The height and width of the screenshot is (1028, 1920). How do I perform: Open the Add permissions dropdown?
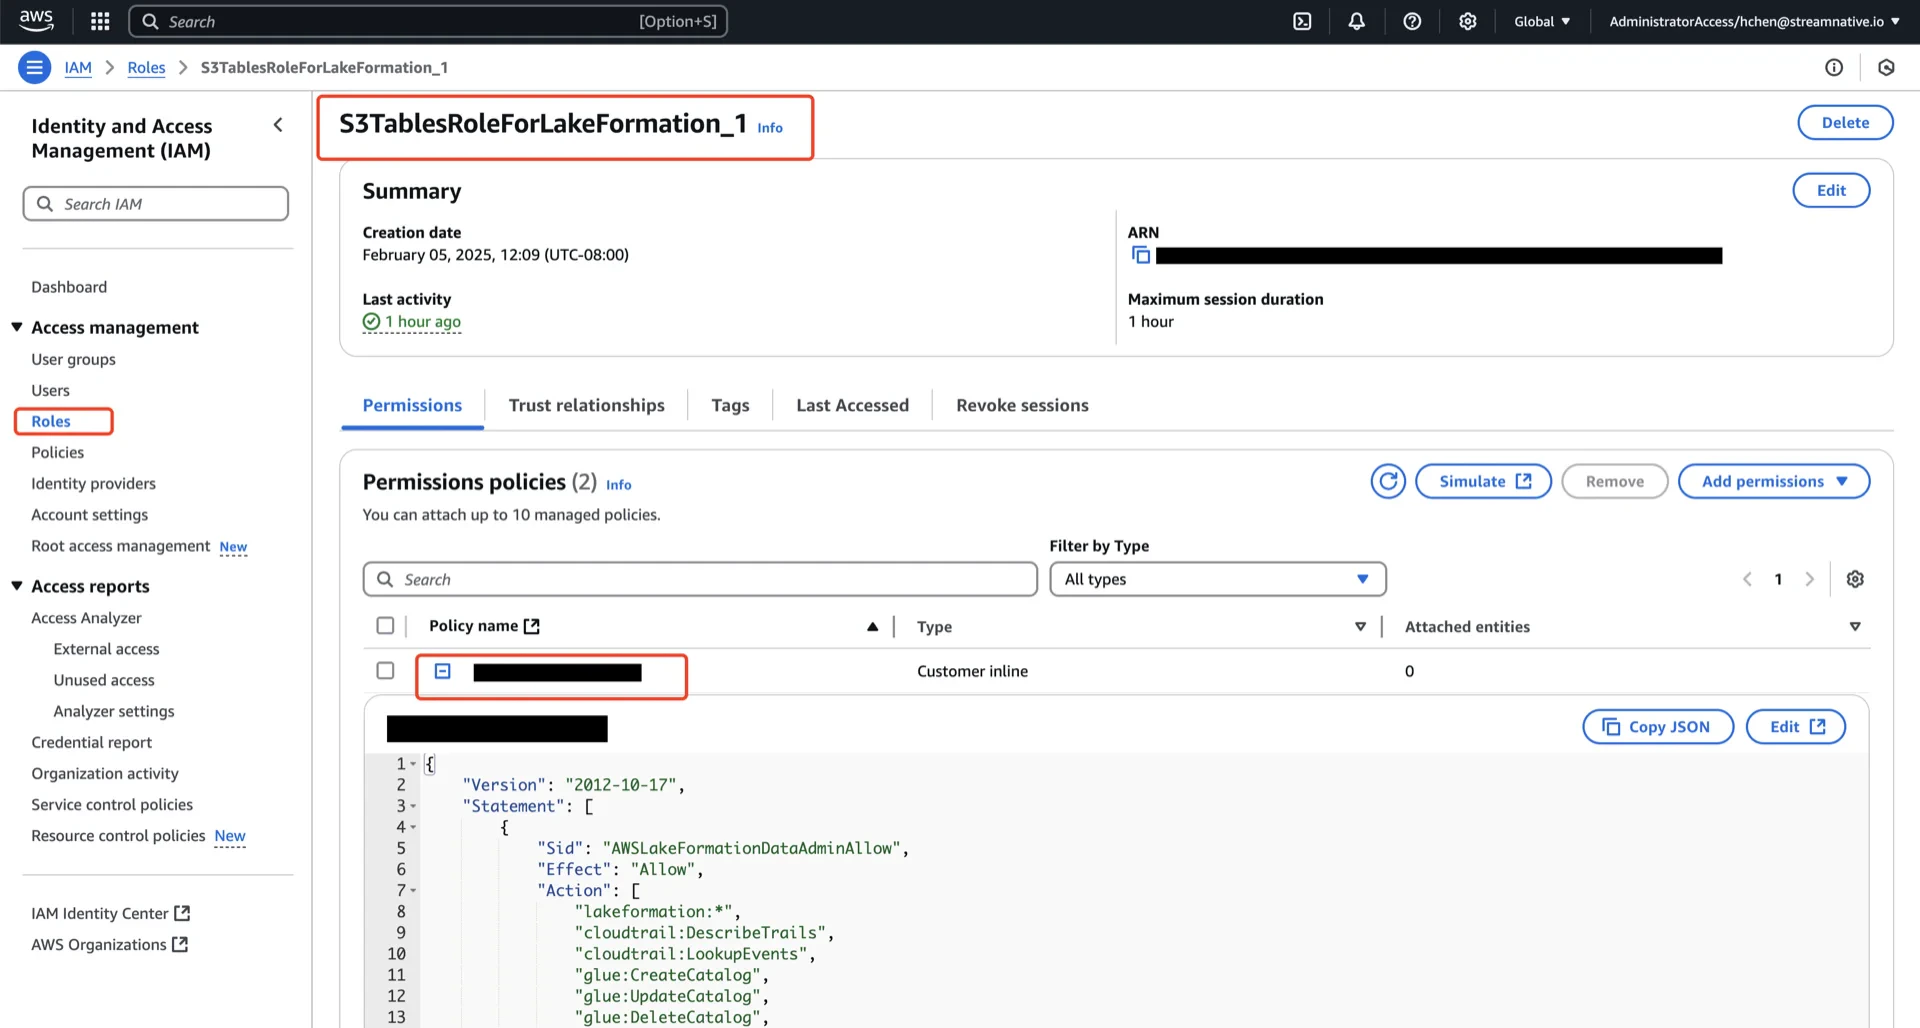(1774, 481)
